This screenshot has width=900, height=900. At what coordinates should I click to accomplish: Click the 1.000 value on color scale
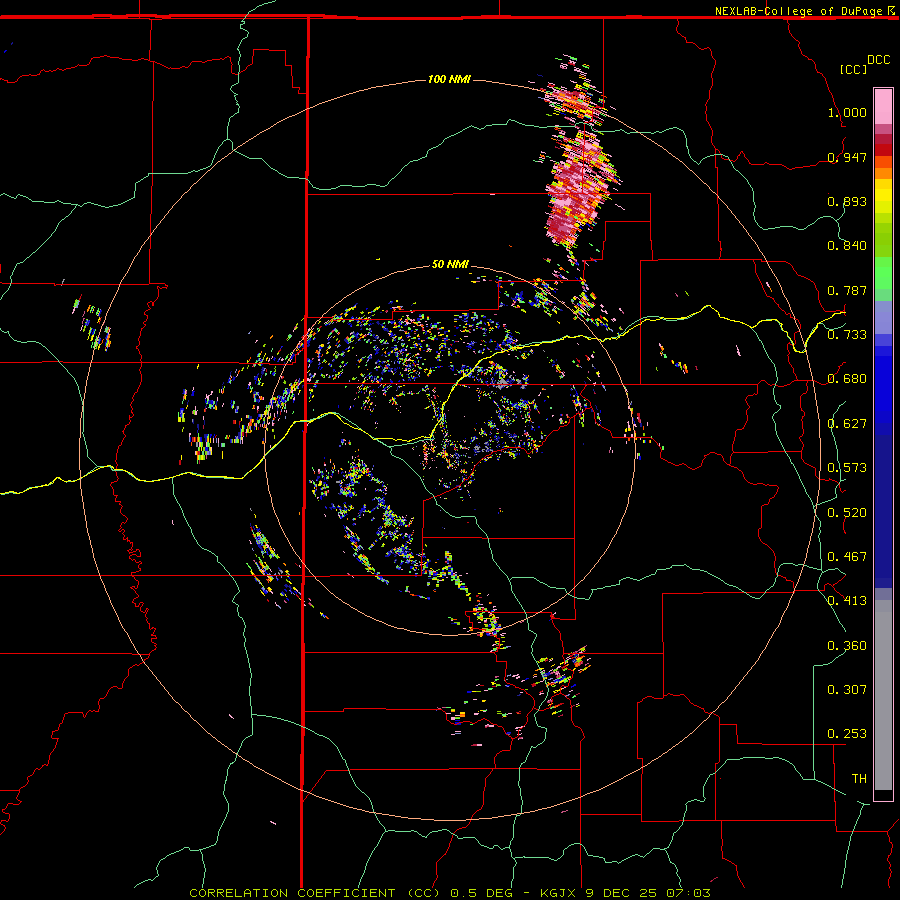(x=847, y=112)
